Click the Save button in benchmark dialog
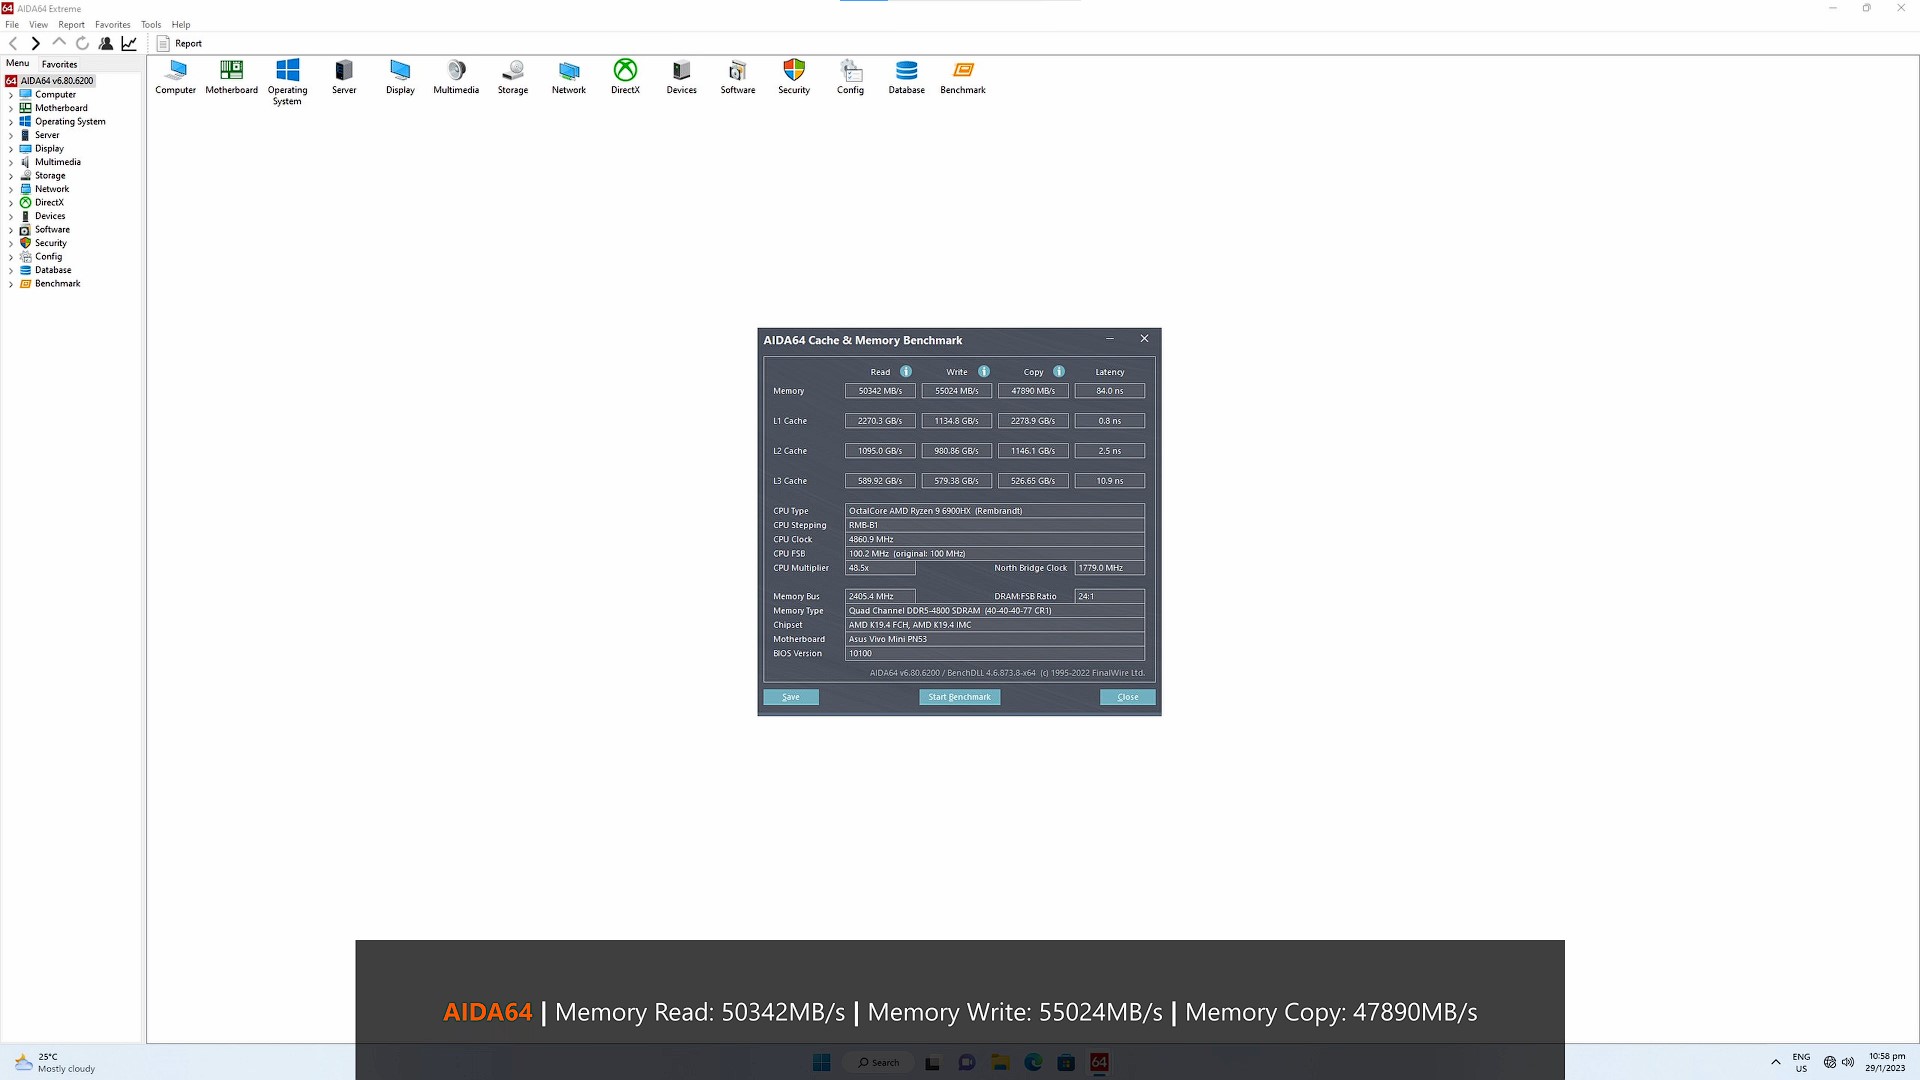The image size is (1920, 1080). pyautogui.click(x=791, y=697)
